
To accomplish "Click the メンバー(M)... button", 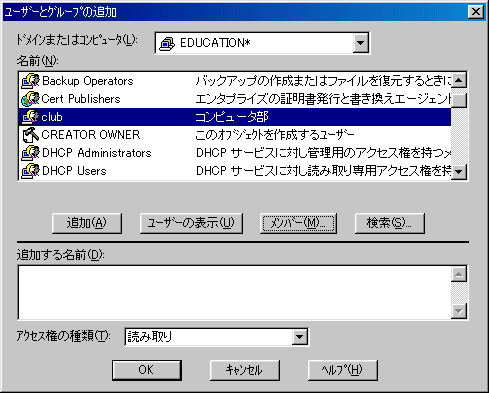I will tap(298, 223).
